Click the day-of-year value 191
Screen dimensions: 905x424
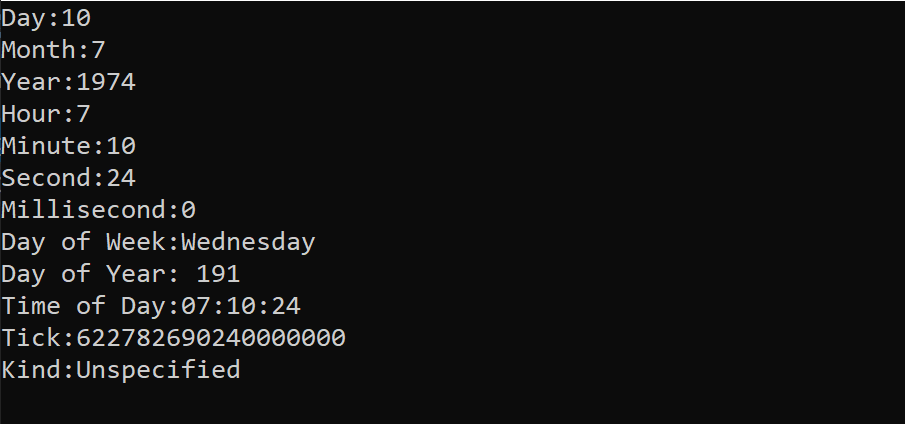coord(218,274)
